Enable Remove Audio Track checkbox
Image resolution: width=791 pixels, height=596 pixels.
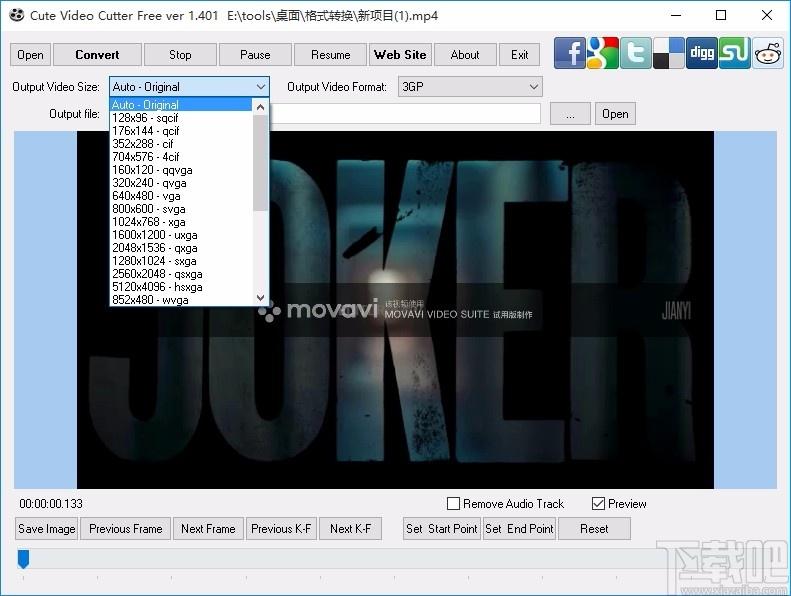454,504
